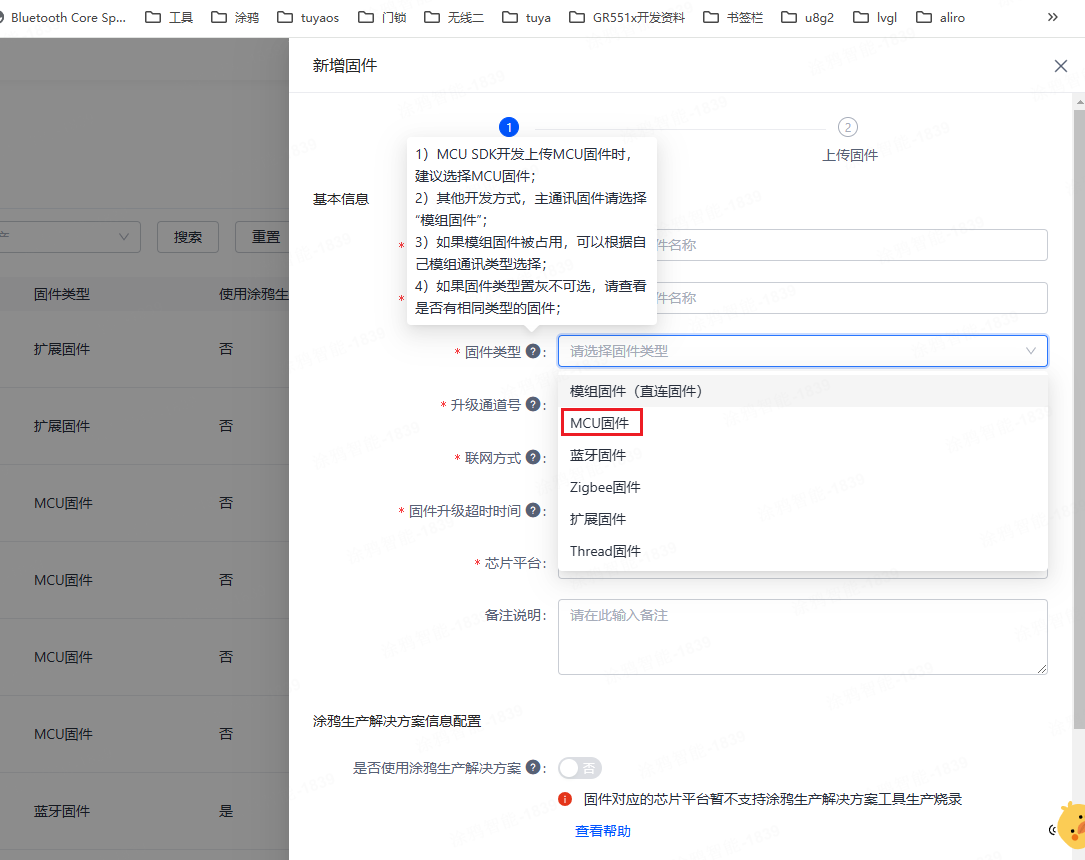
Task: Click red warning icon before 固件对应的芯片平台
Action: (x=565, y=799)
